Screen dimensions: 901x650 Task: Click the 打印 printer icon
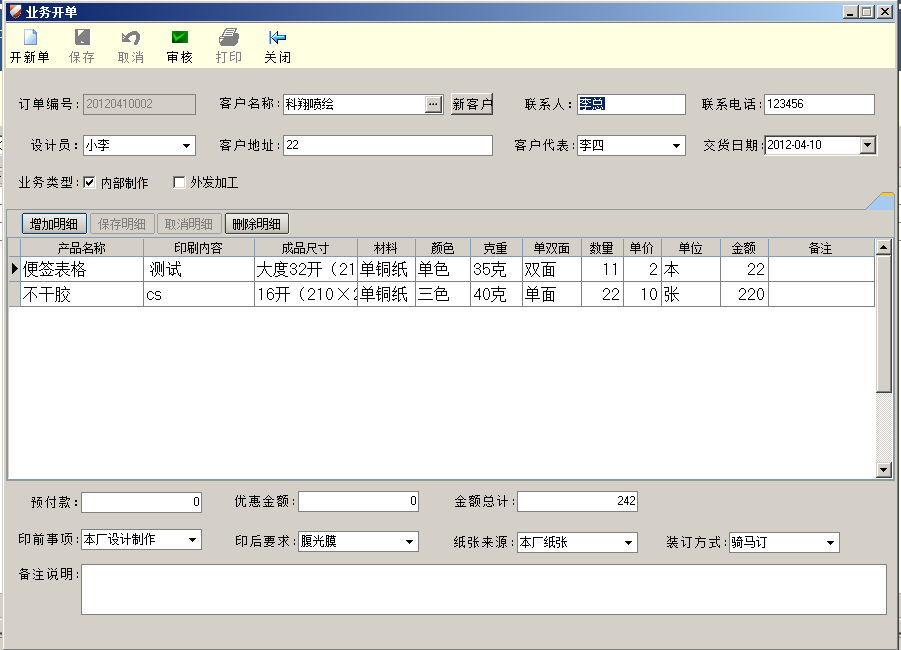[229, 38]
